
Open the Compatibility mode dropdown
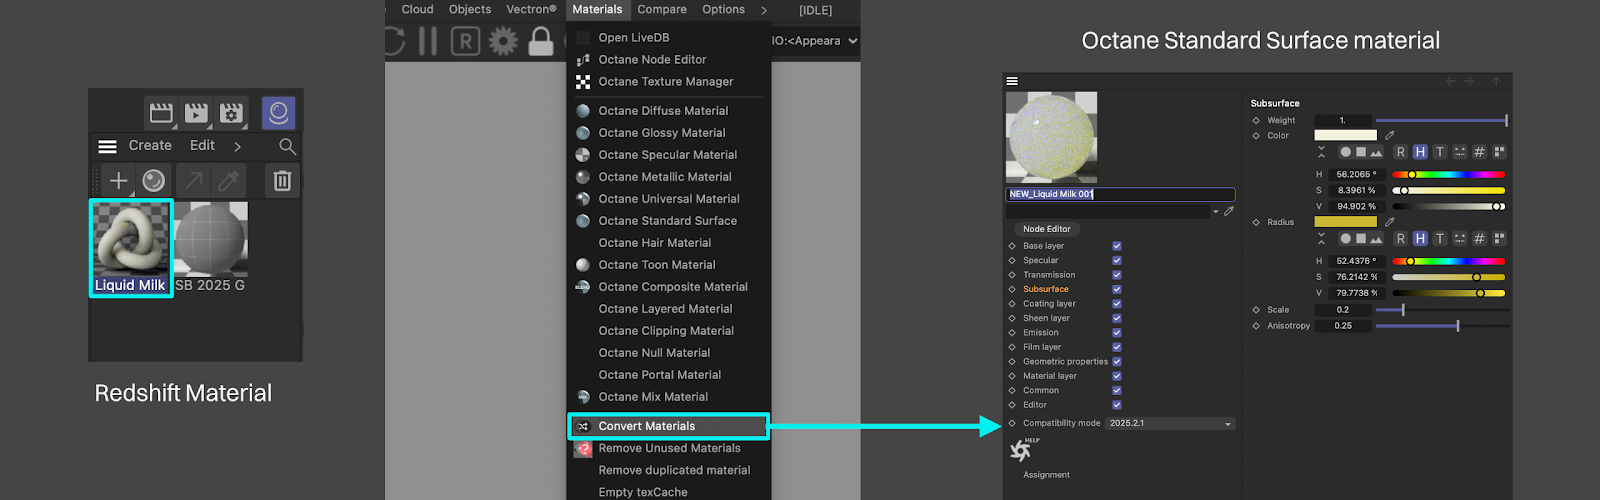pos(1170,424)
